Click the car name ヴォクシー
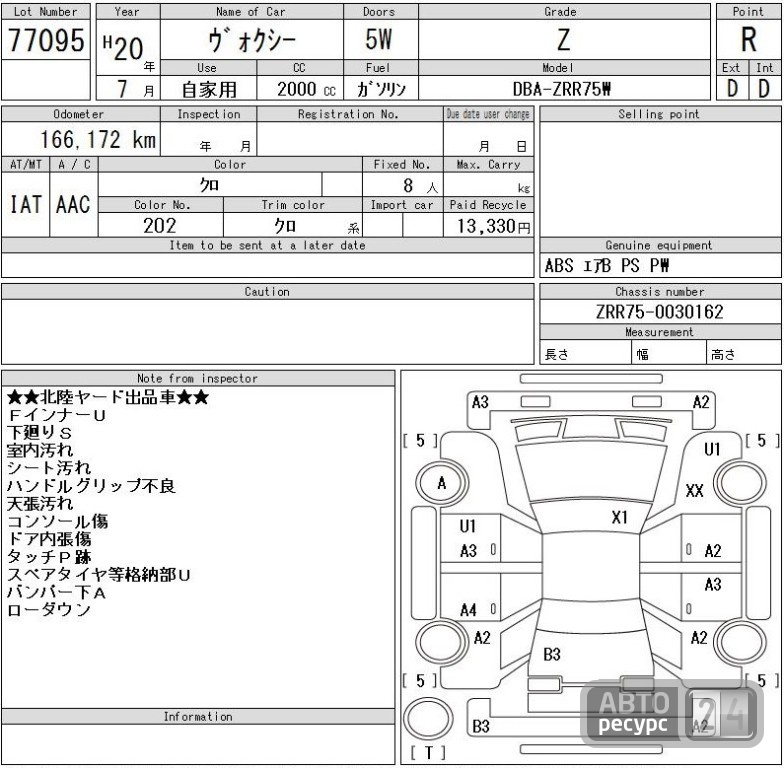 point(252,40)
